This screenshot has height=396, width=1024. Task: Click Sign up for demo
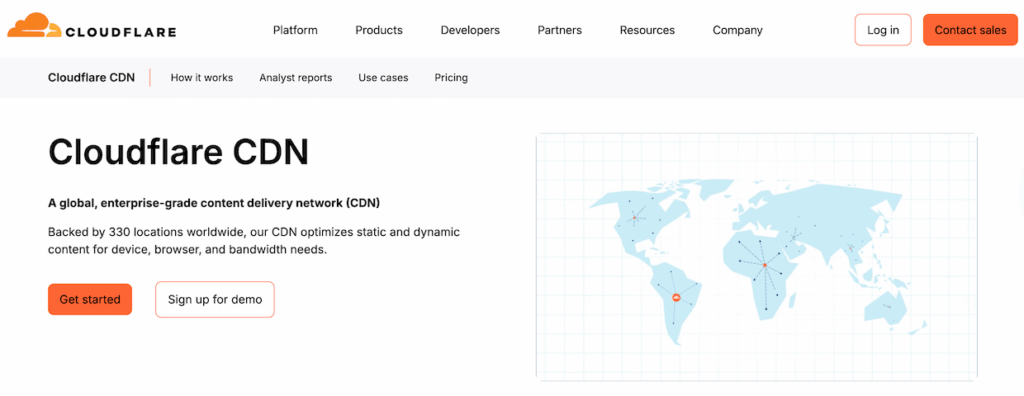[x=215, y=300]
